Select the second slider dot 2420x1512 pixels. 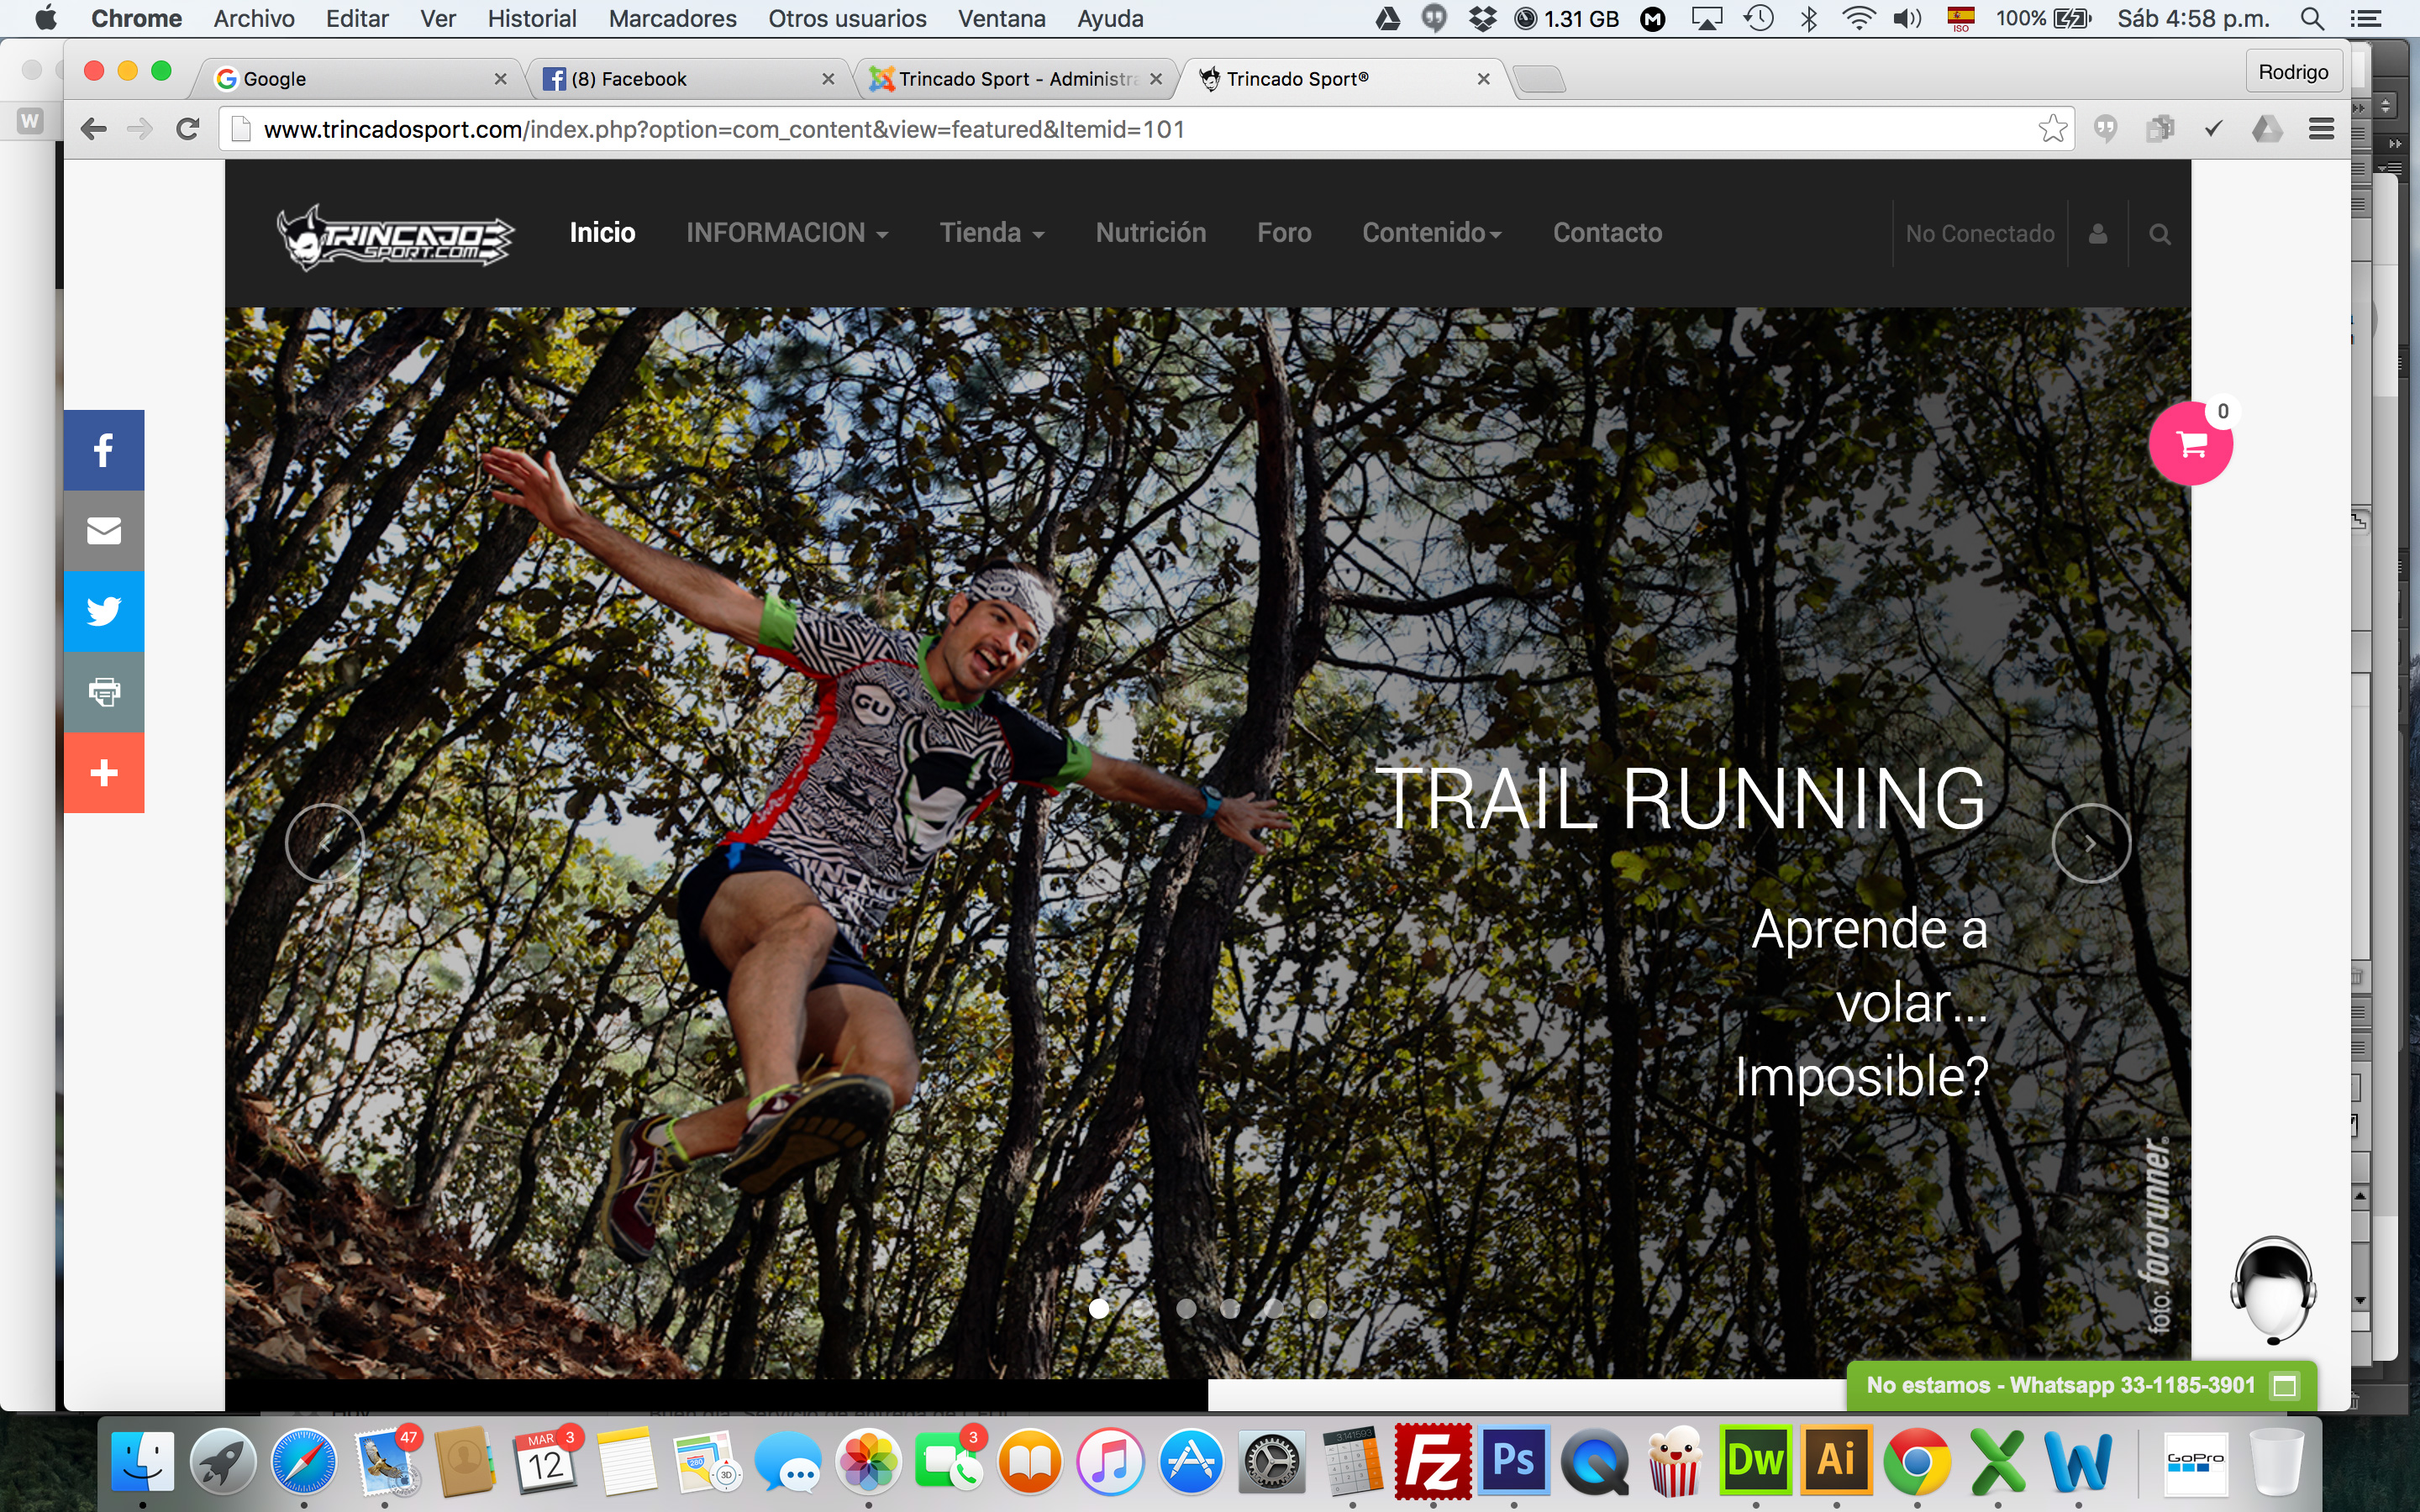1142,1308
